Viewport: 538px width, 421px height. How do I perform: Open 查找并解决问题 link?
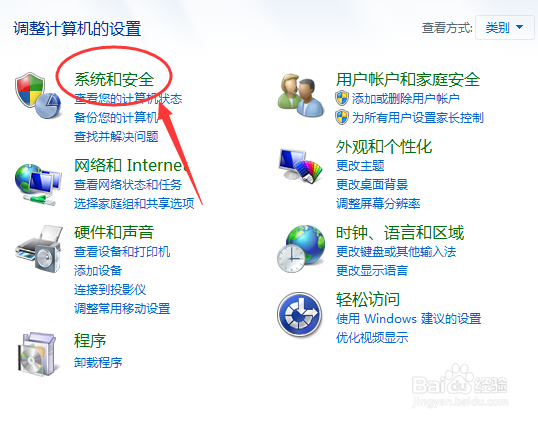[116, 137]
